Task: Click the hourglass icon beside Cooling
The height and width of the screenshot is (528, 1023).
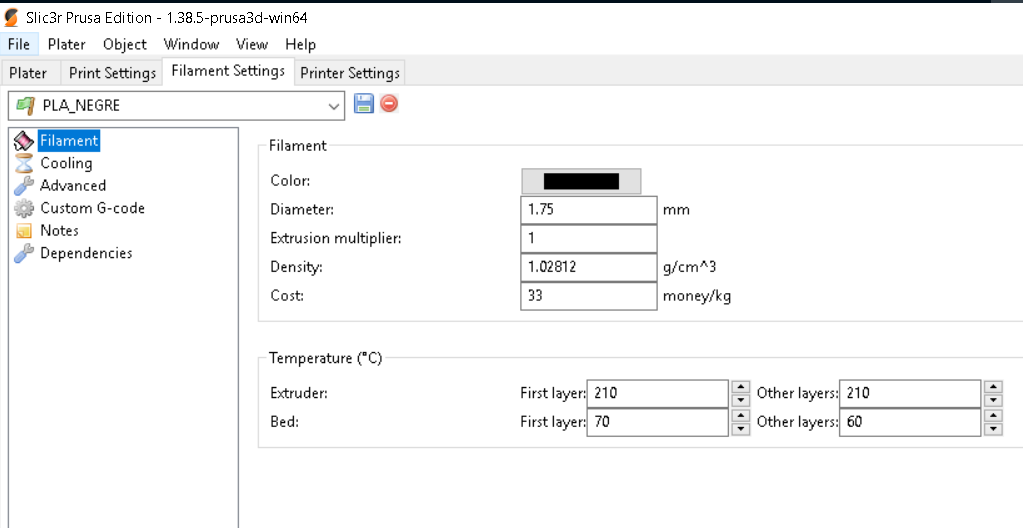Action: pos(23,163)
